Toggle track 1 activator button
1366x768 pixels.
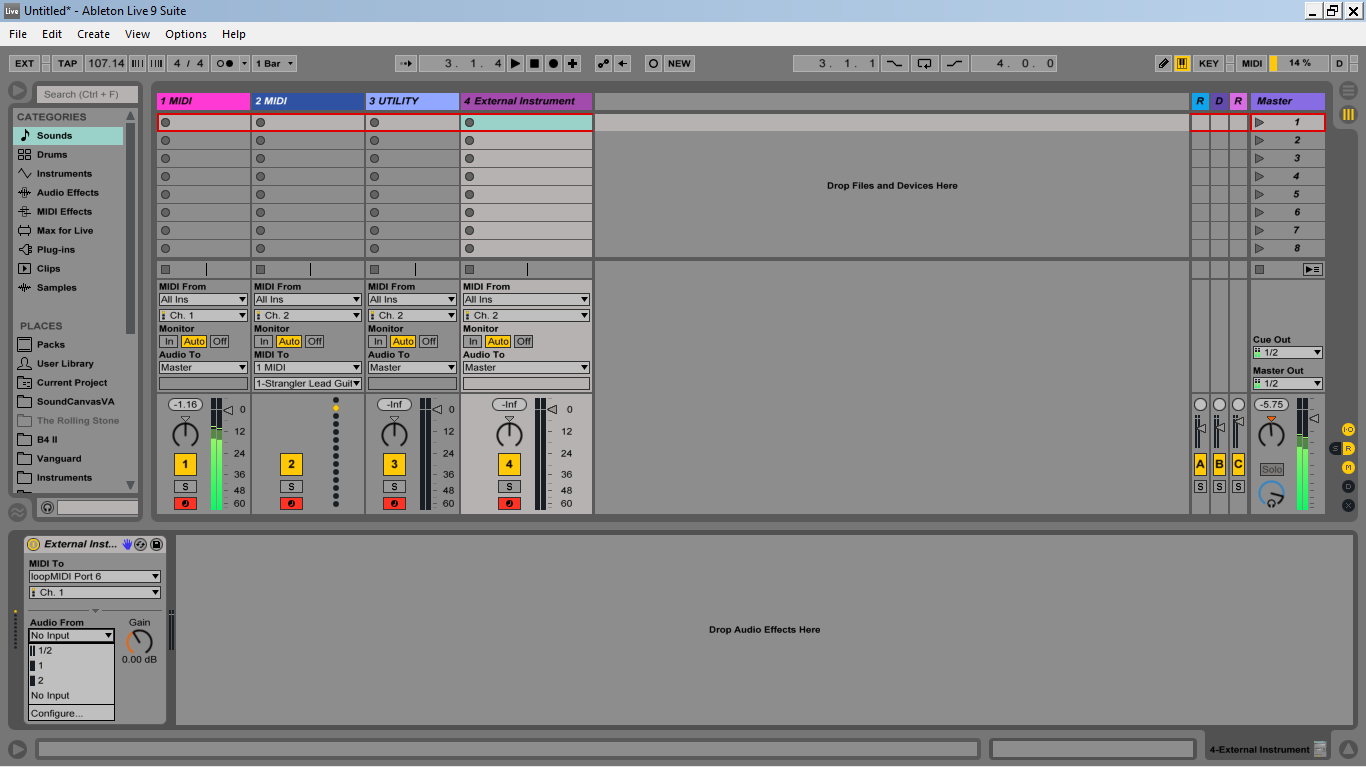[x=185, y=464]
